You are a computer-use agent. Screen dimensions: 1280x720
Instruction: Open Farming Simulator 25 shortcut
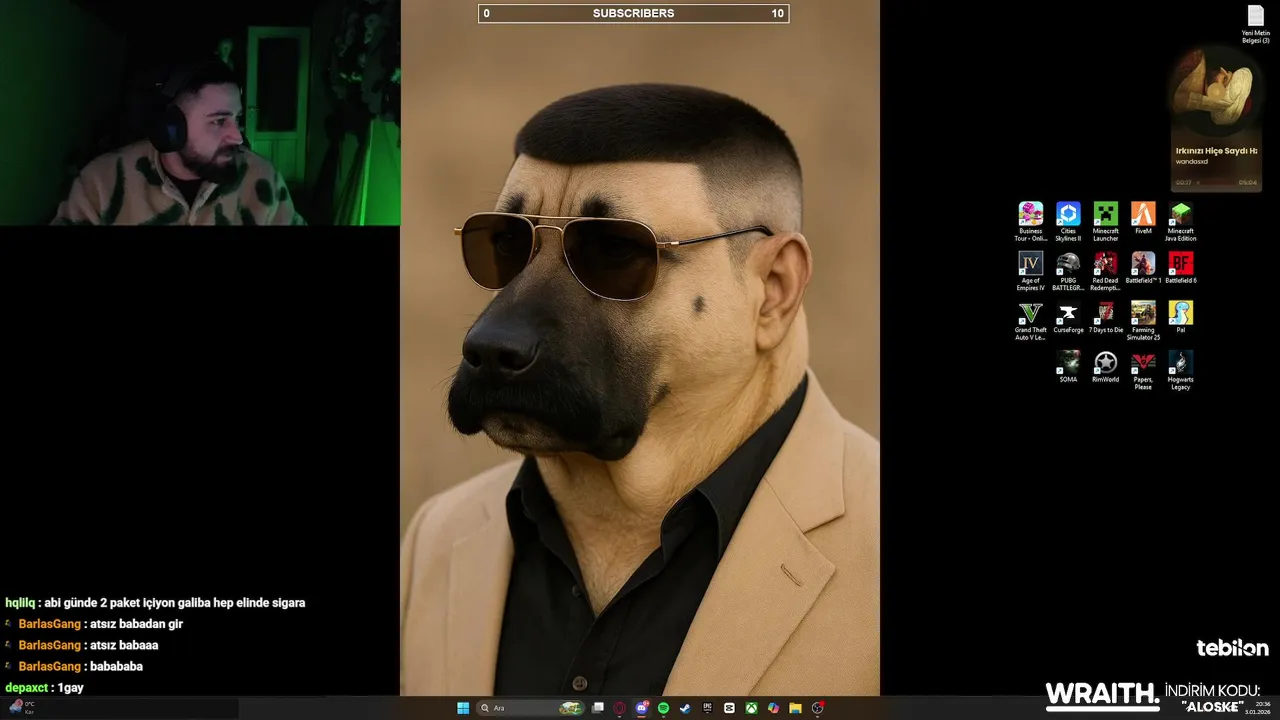[x=1143, y=321]
